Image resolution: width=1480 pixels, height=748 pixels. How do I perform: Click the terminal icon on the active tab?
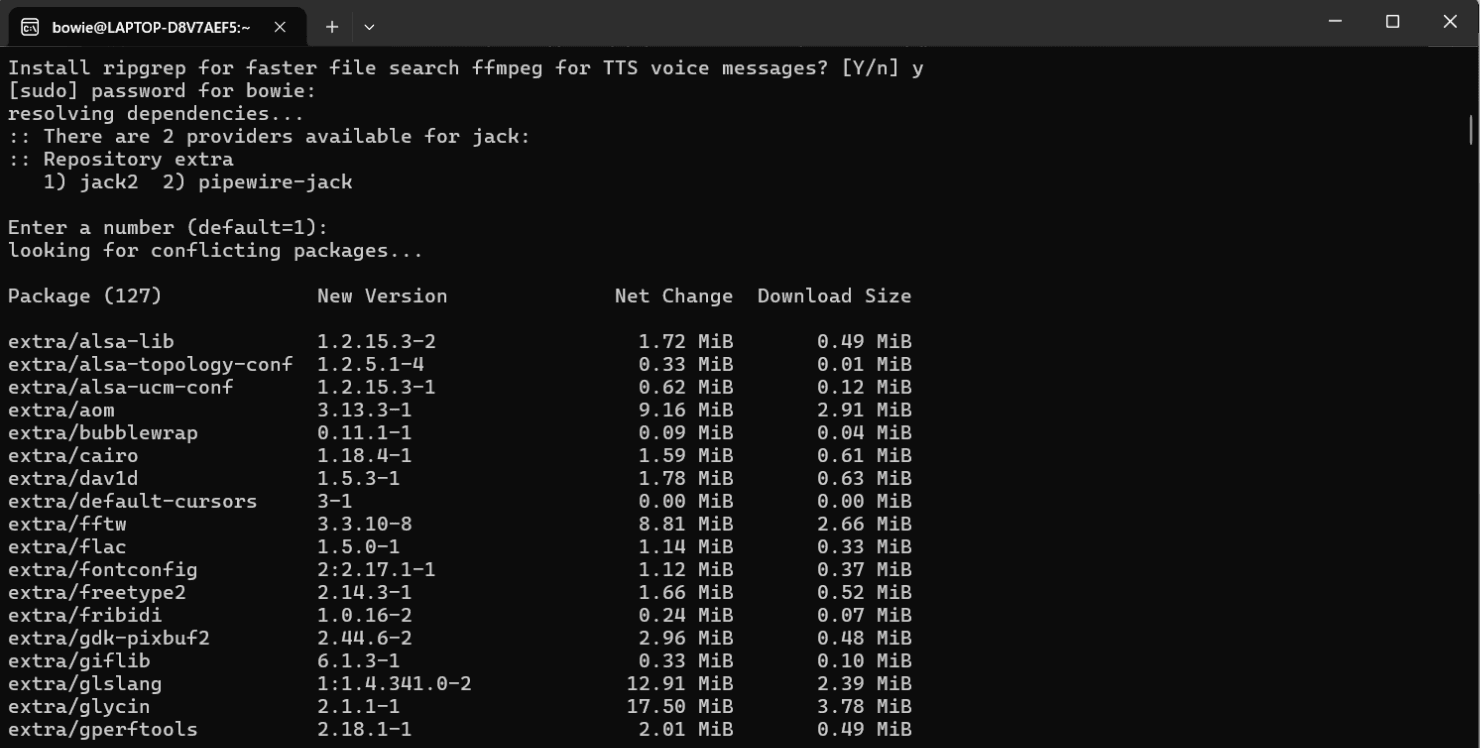tap(31, 27)
